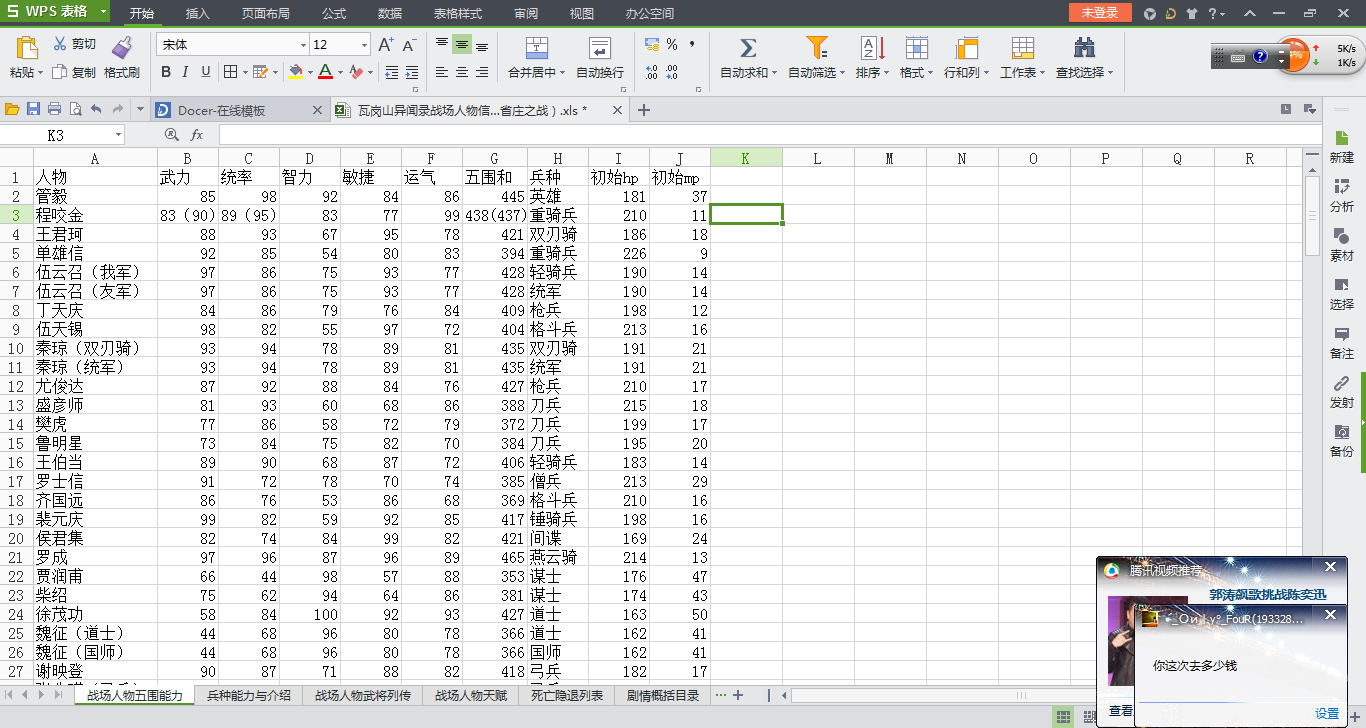
Task: Toggle Bold formatting
Action: (x=166, y=72)
